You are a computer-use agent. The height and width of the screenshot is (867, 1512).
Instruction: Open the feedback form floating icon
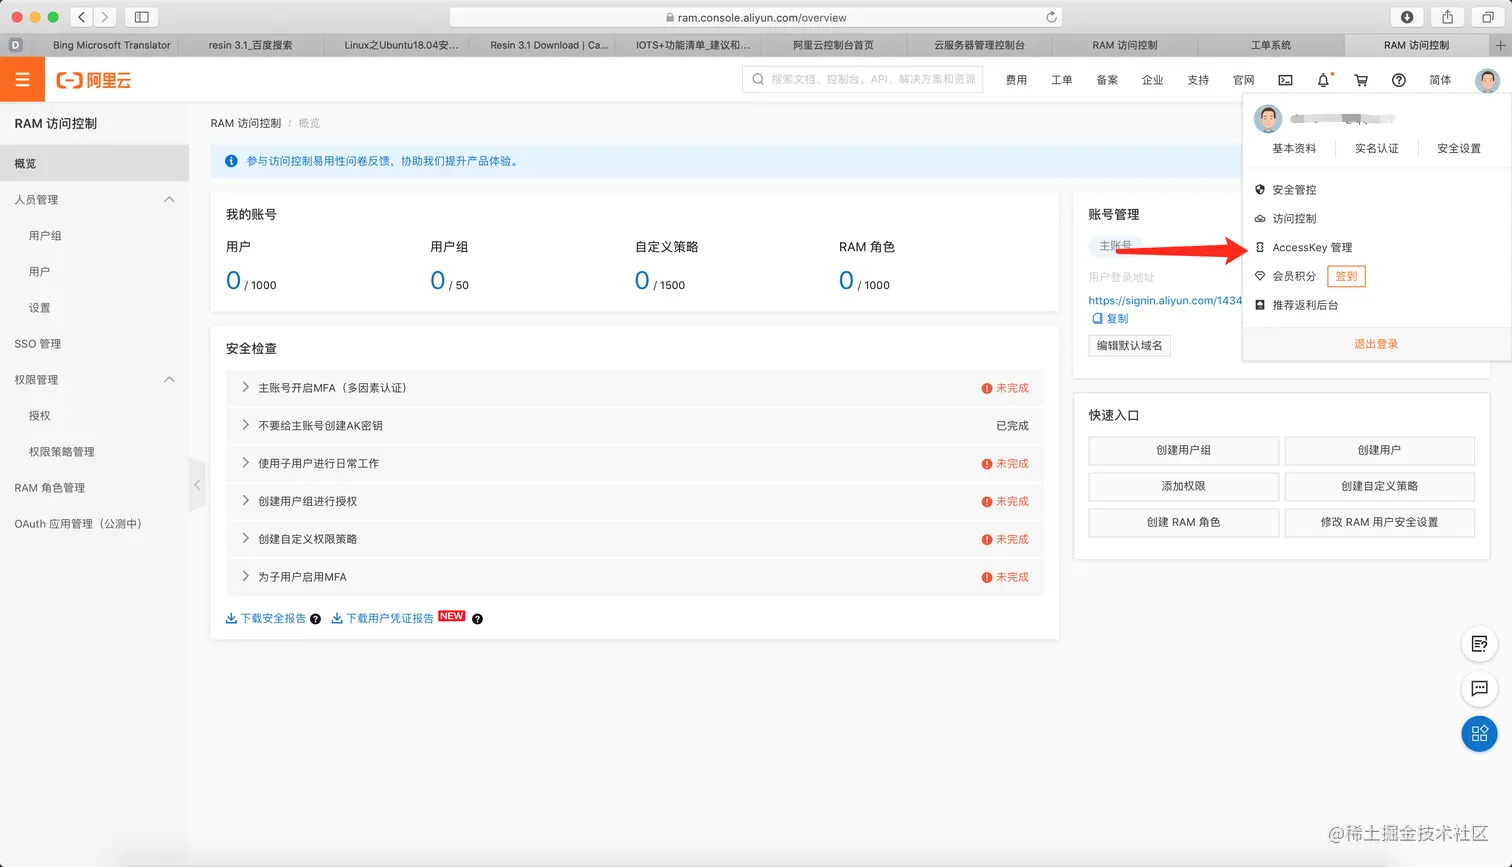click(x=1479, y=644)
